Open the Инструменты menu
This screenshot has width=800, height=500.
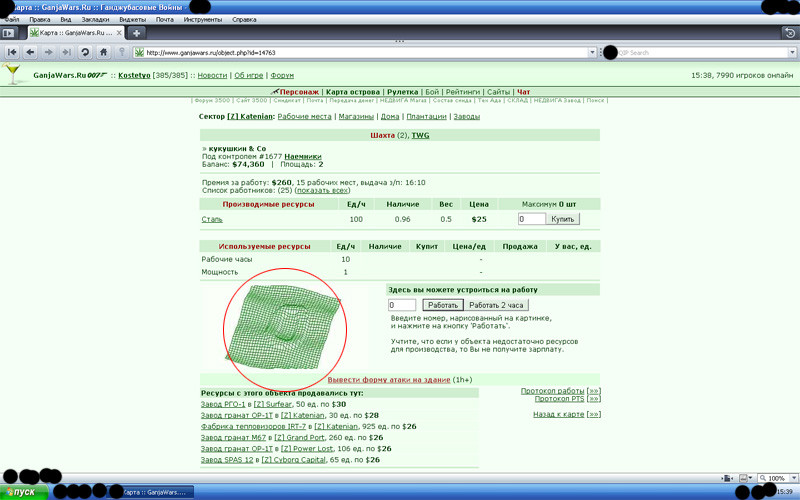[203, 19]
